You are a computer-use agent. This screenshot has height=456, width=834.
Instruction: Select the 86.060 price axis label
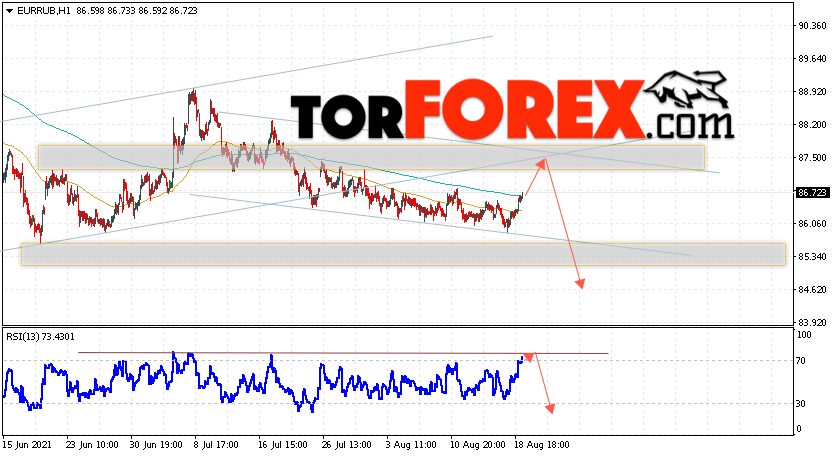pyautogui.click(x=812, y=223)
